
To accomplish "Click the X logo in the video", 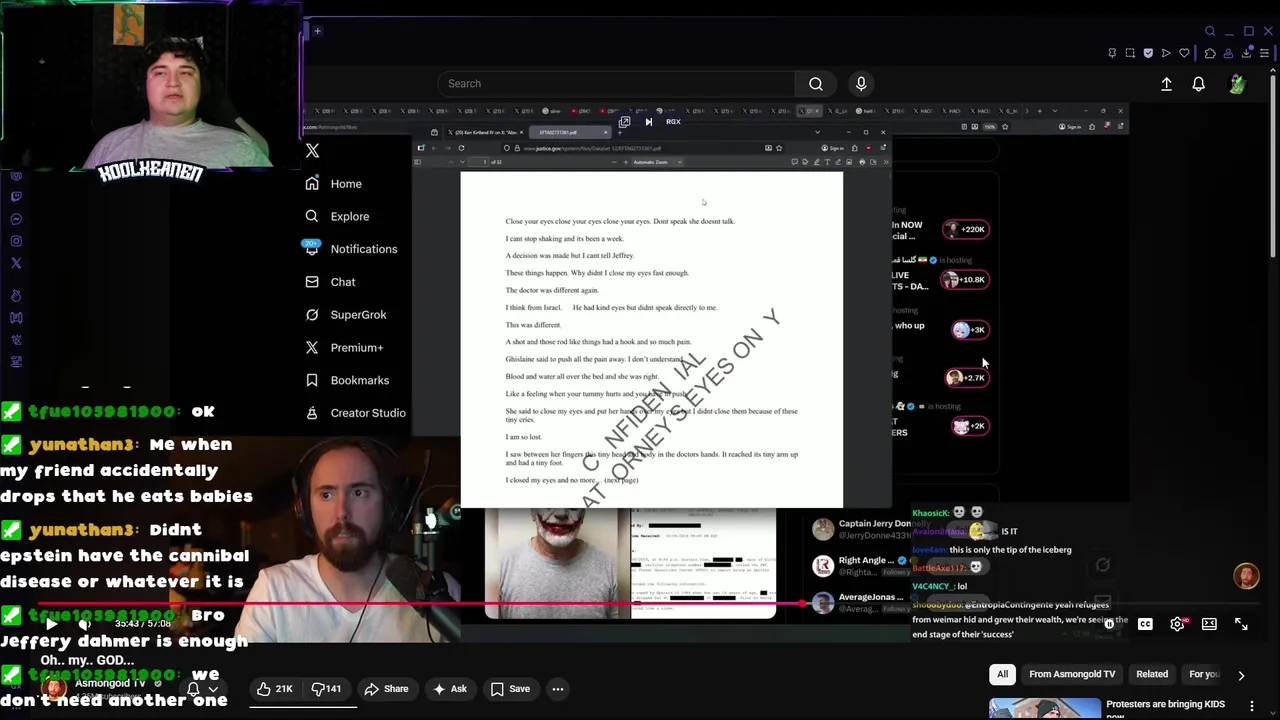I will [312, 151].
